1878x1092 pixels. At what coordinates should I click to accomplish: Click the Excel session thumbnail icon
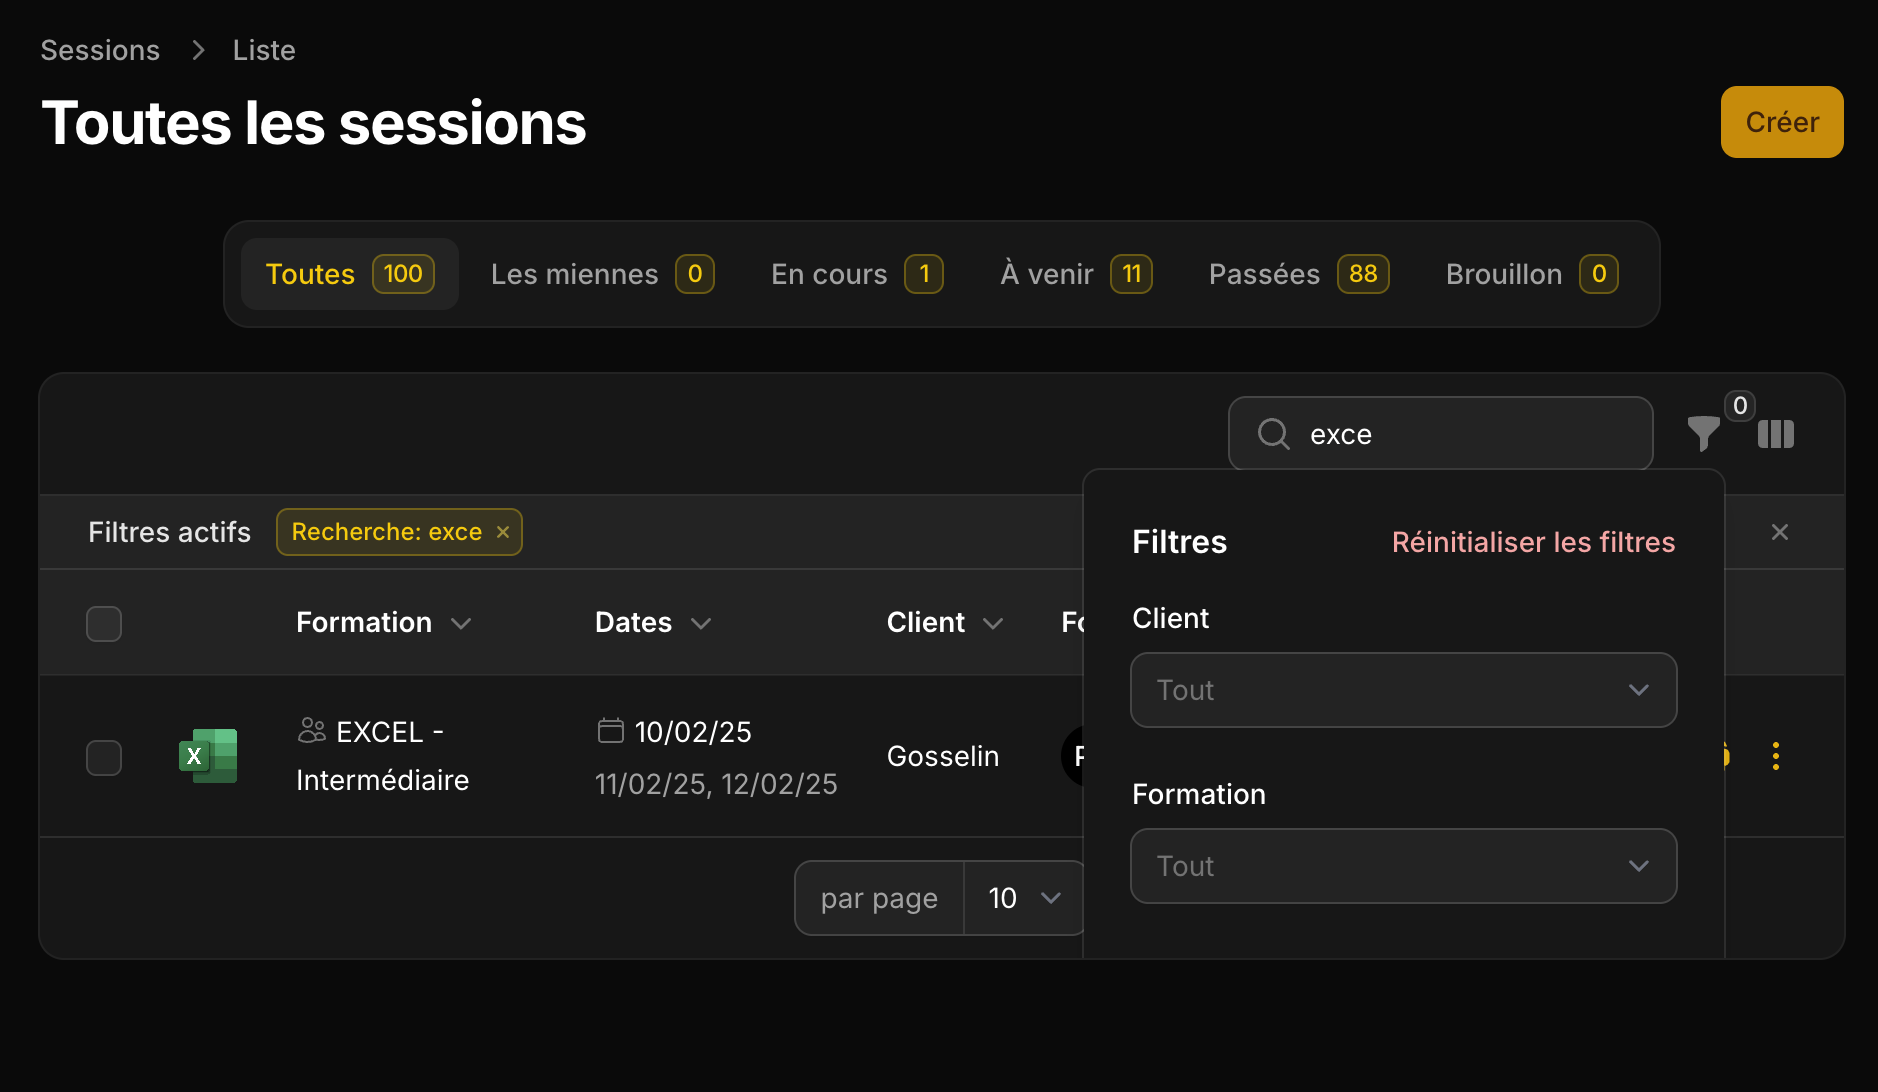(x=208, y=756)
